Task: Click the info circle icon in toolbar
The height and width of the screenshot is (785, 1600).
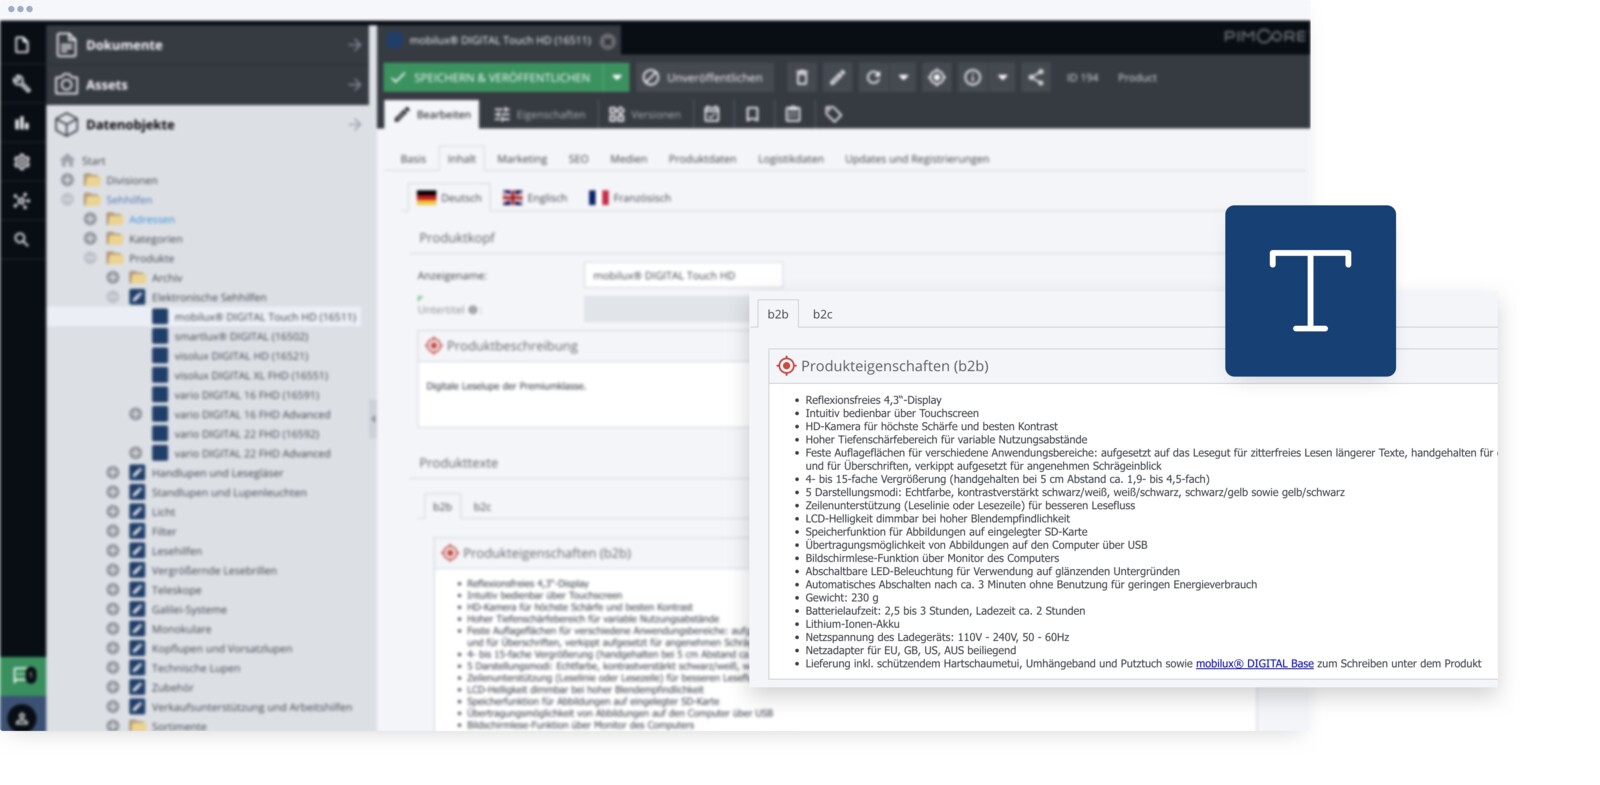Action: [x=972, y=77]
